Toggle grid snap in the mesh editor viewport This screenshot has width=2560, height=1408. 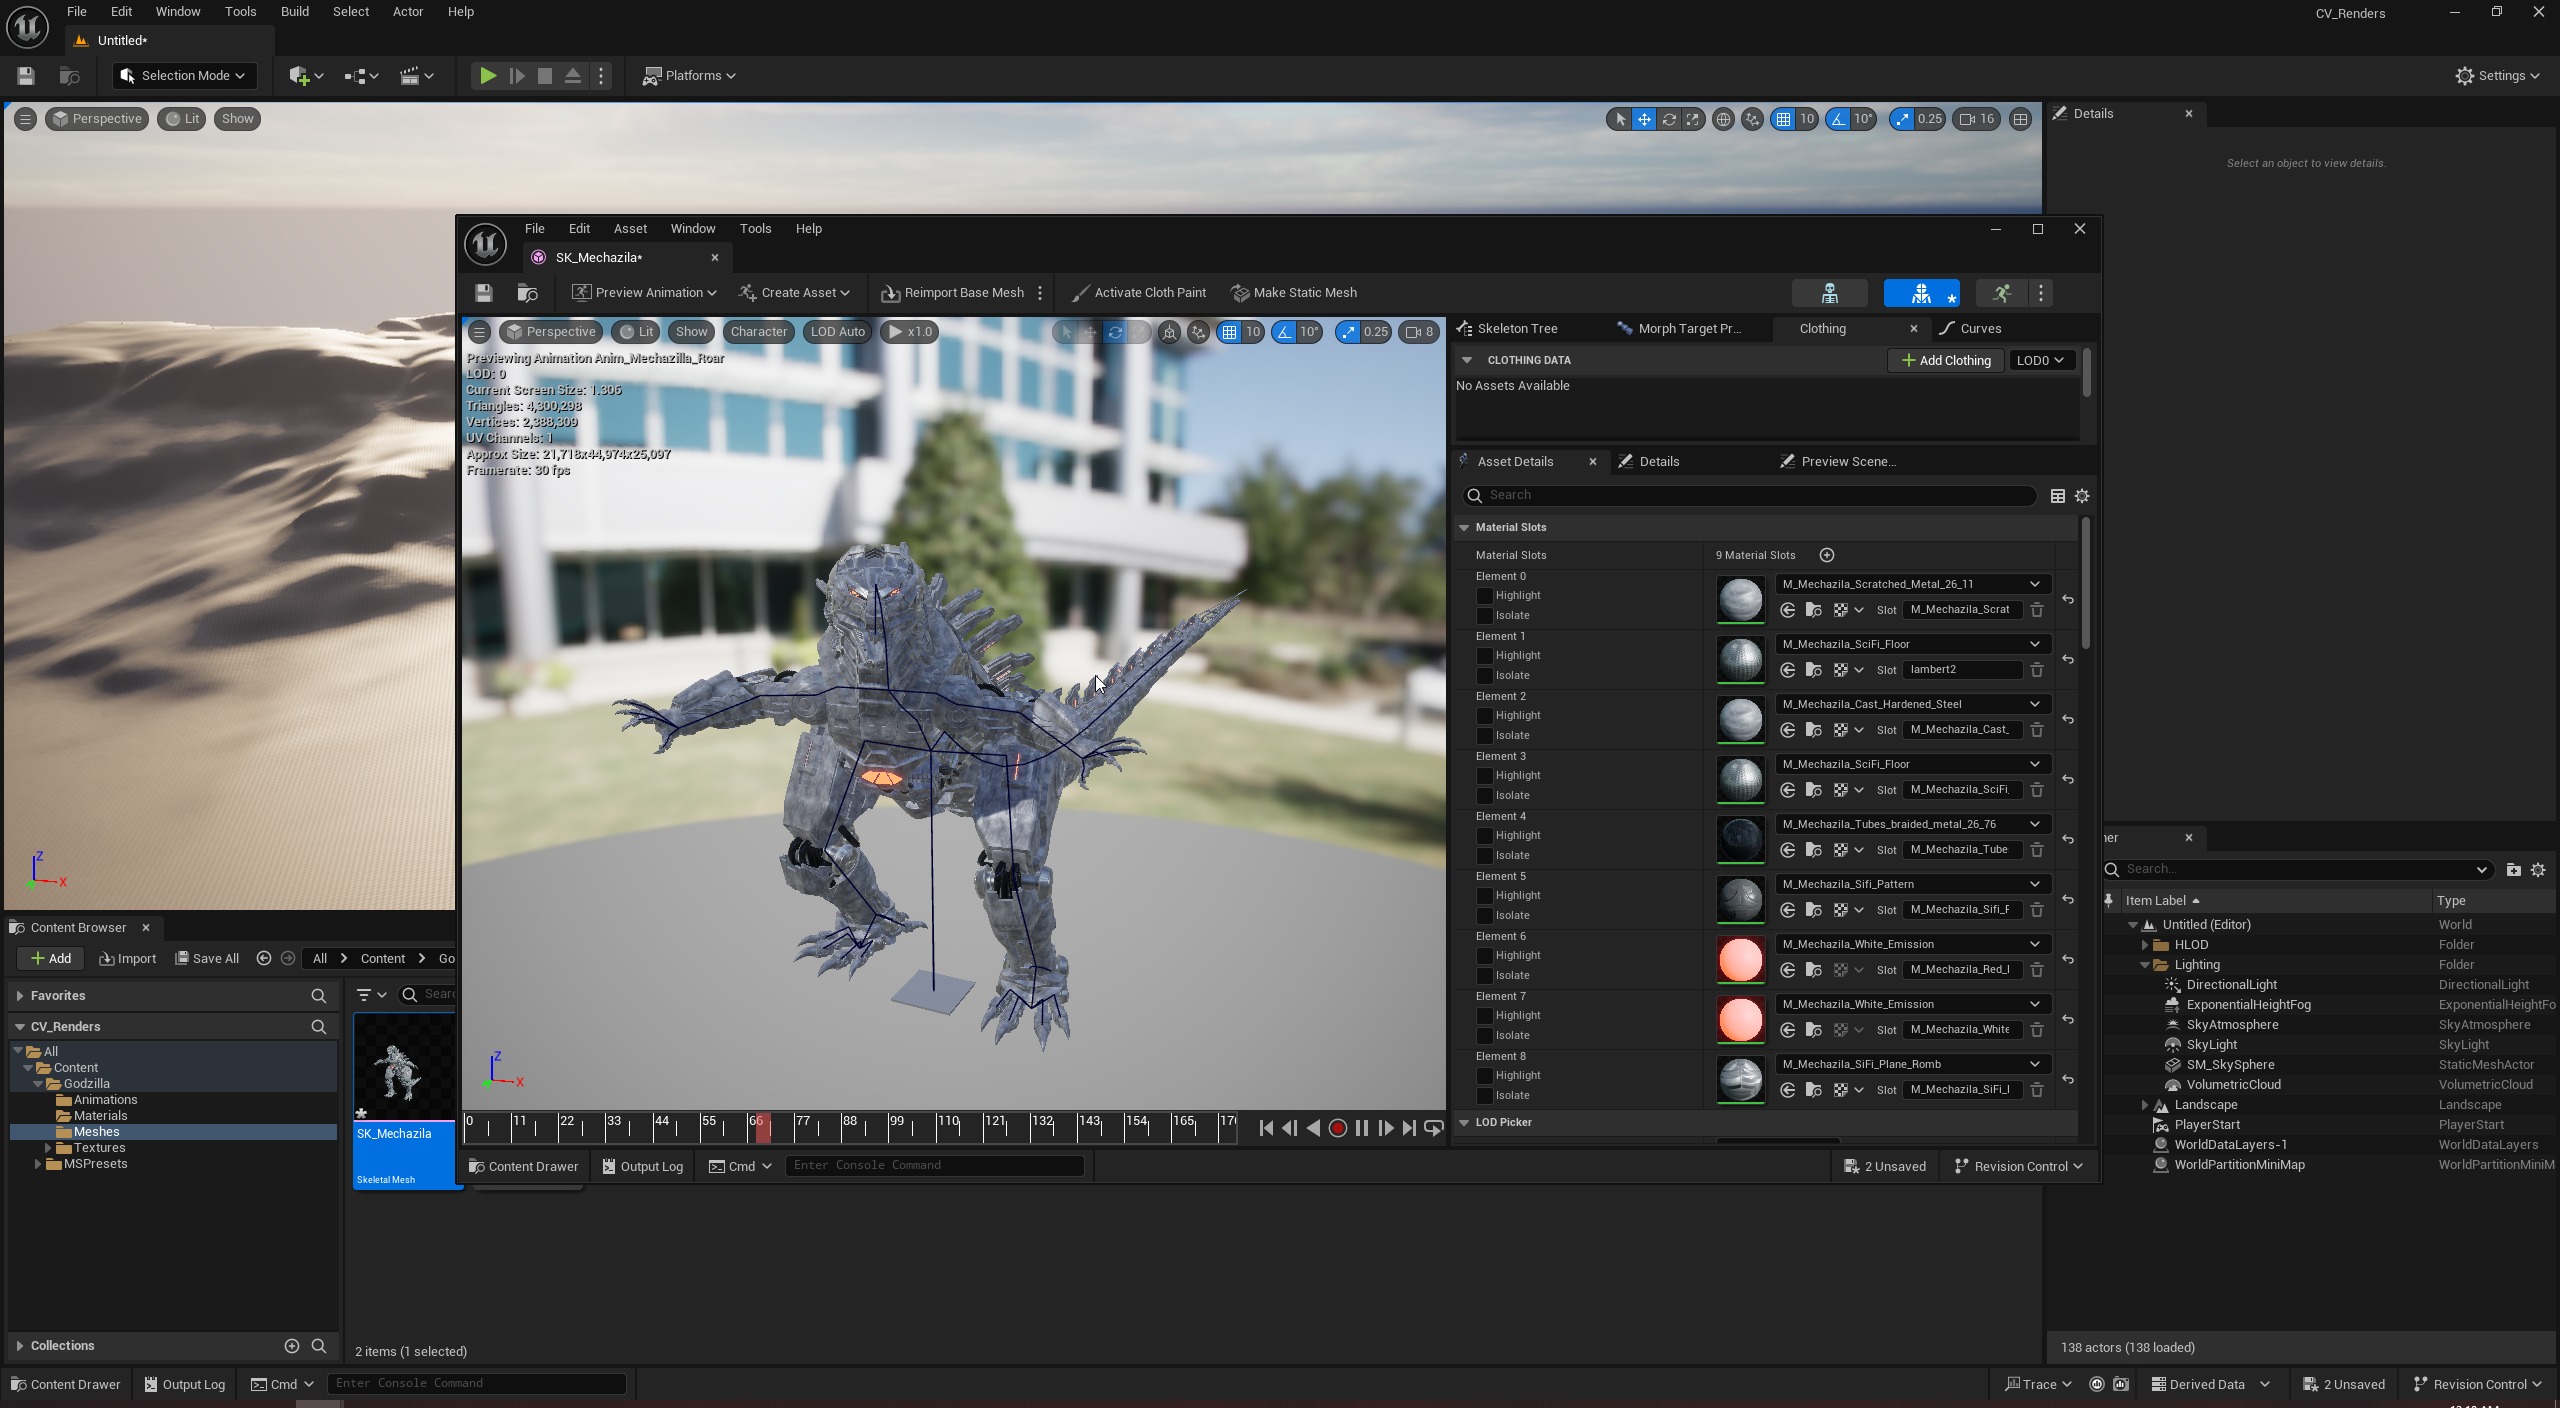[x=1229, y=332]
